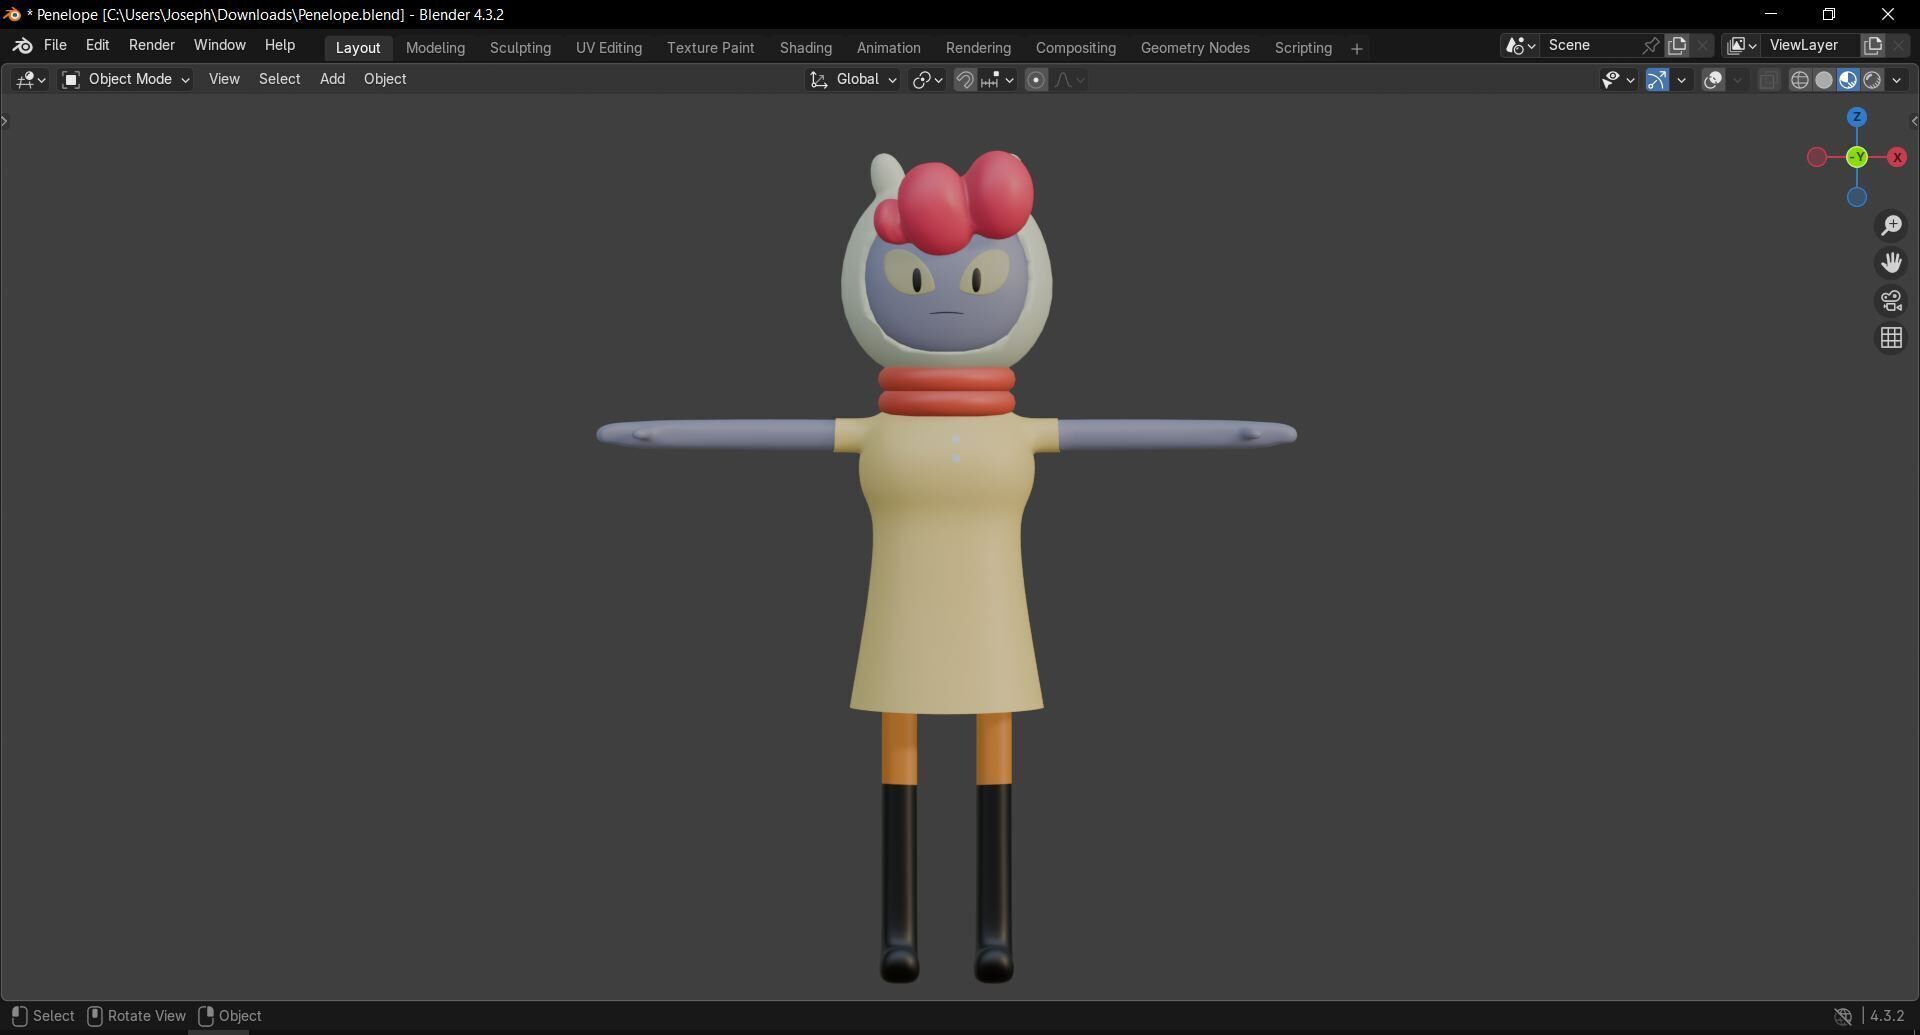Open the editor type selector
The image size is (1920, 1035).
tap(30, 80)
